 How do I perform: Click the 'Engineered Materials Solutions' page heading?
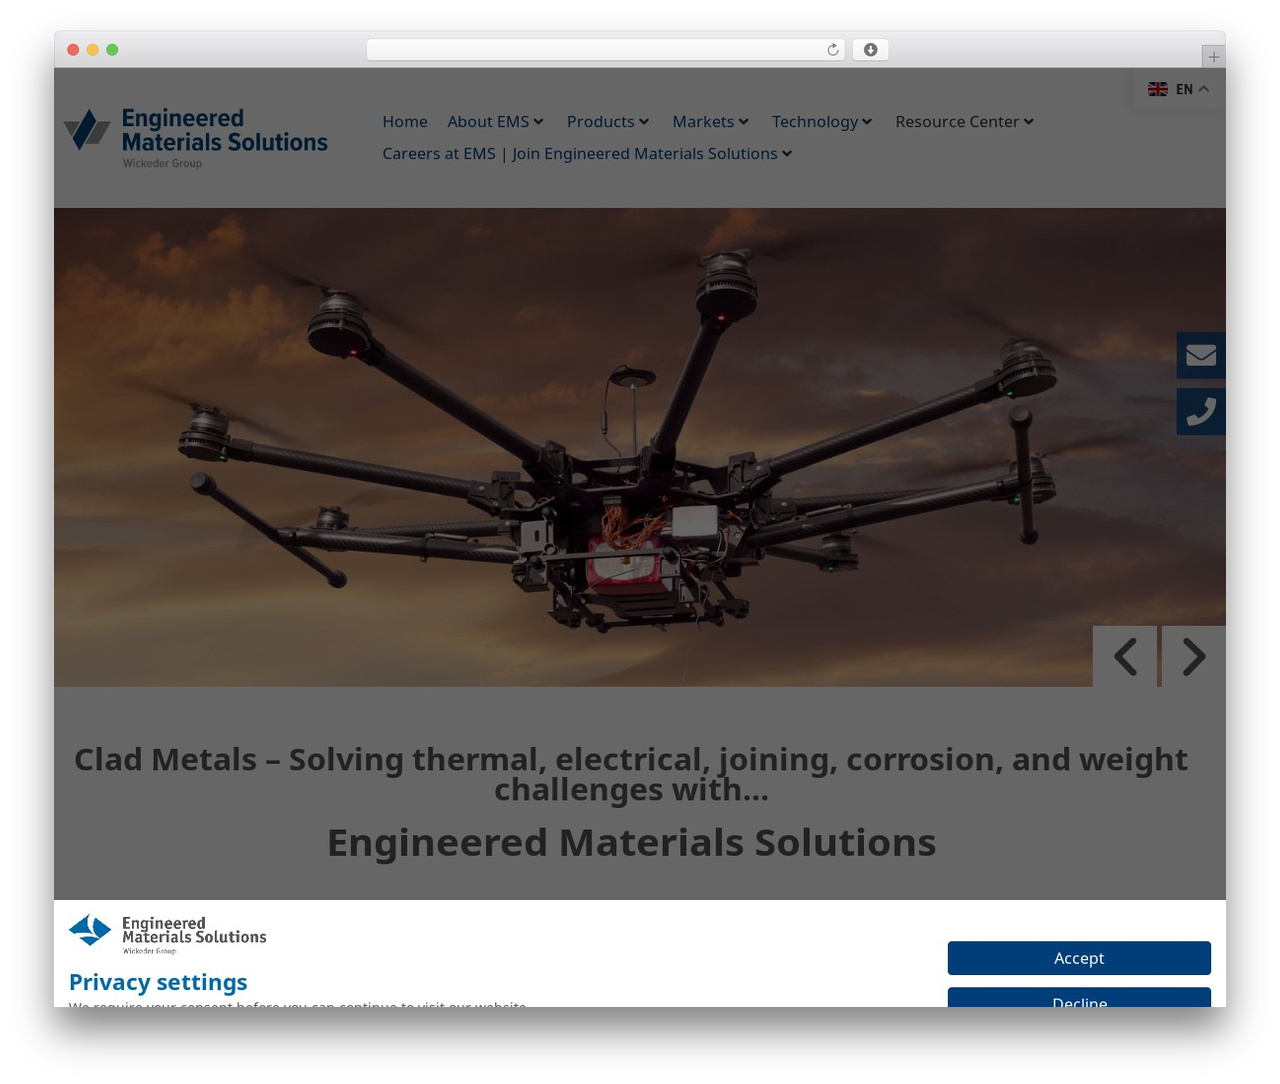coord(631,843)
